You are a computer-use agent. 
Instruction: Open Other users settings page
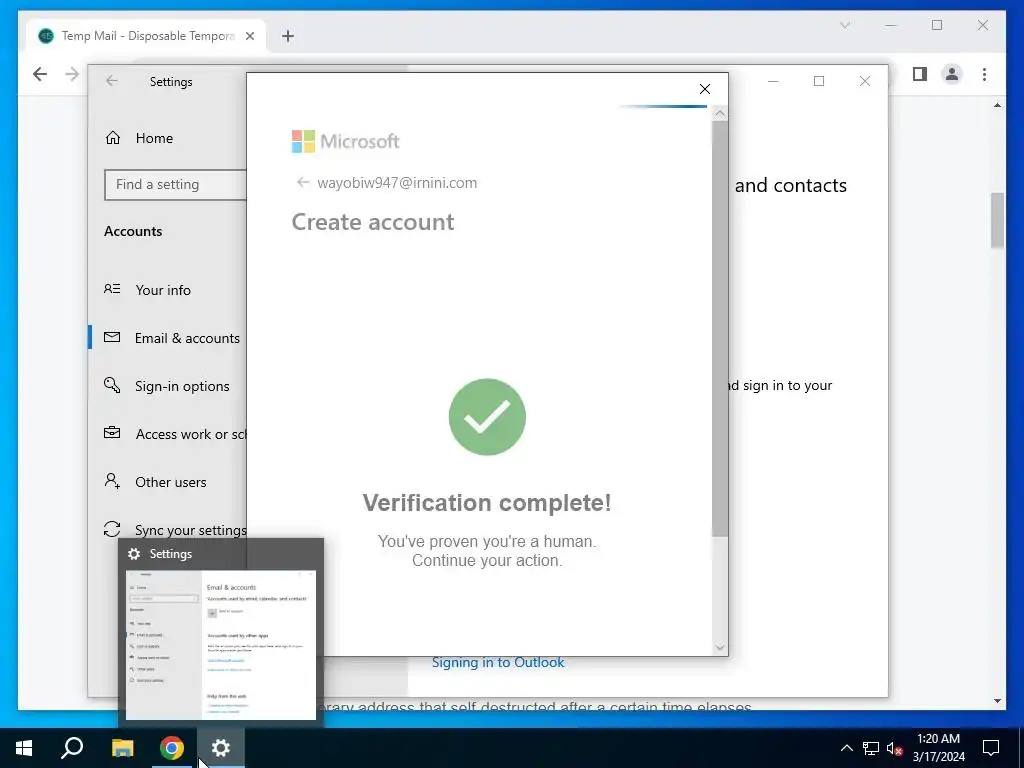point(170,482)
